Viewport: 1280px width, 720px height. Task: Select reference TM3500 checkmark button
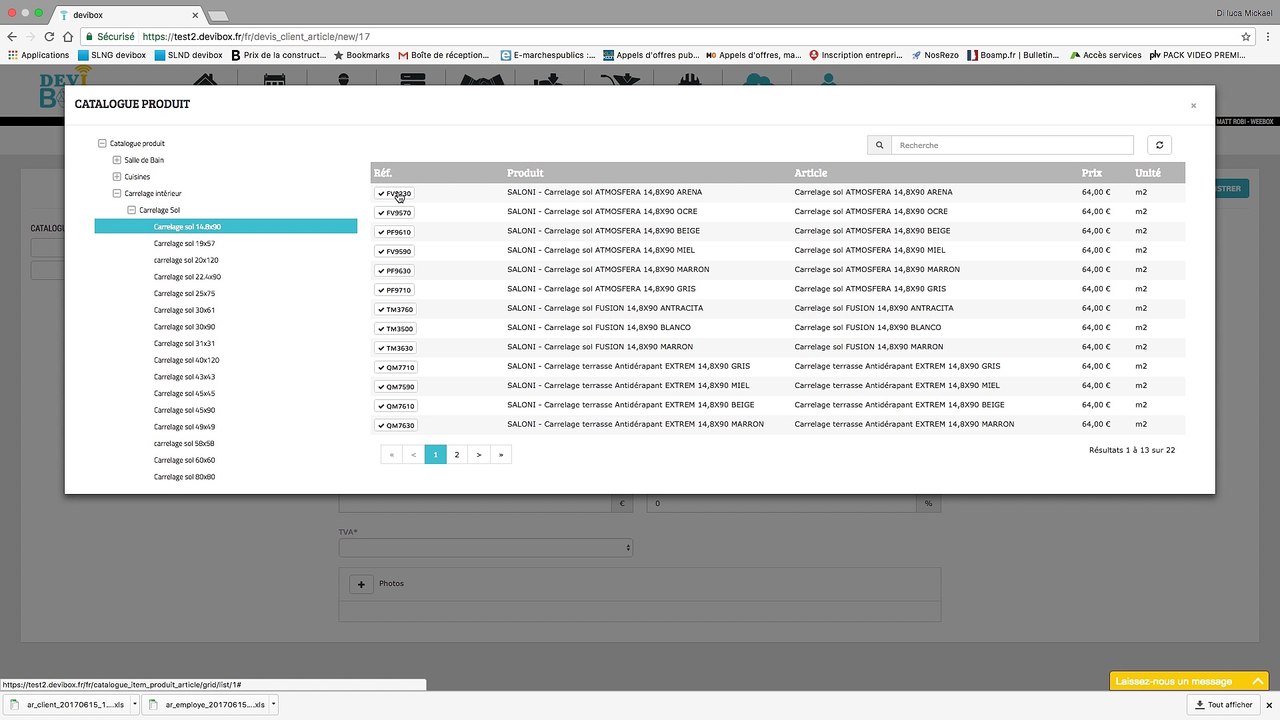click(x=395, y=329)
